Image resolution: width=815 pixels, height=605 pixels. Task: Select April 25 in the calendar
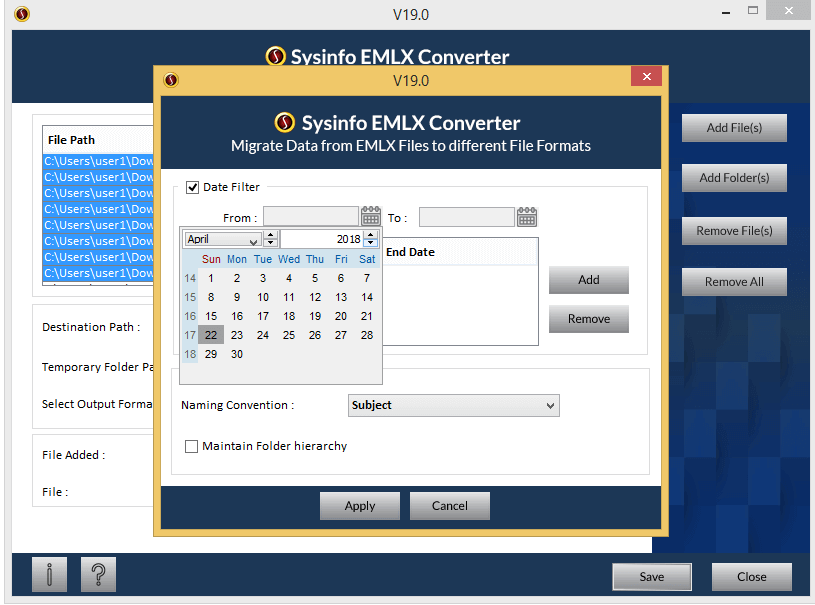pyautogui.click(x=289, y=335)
